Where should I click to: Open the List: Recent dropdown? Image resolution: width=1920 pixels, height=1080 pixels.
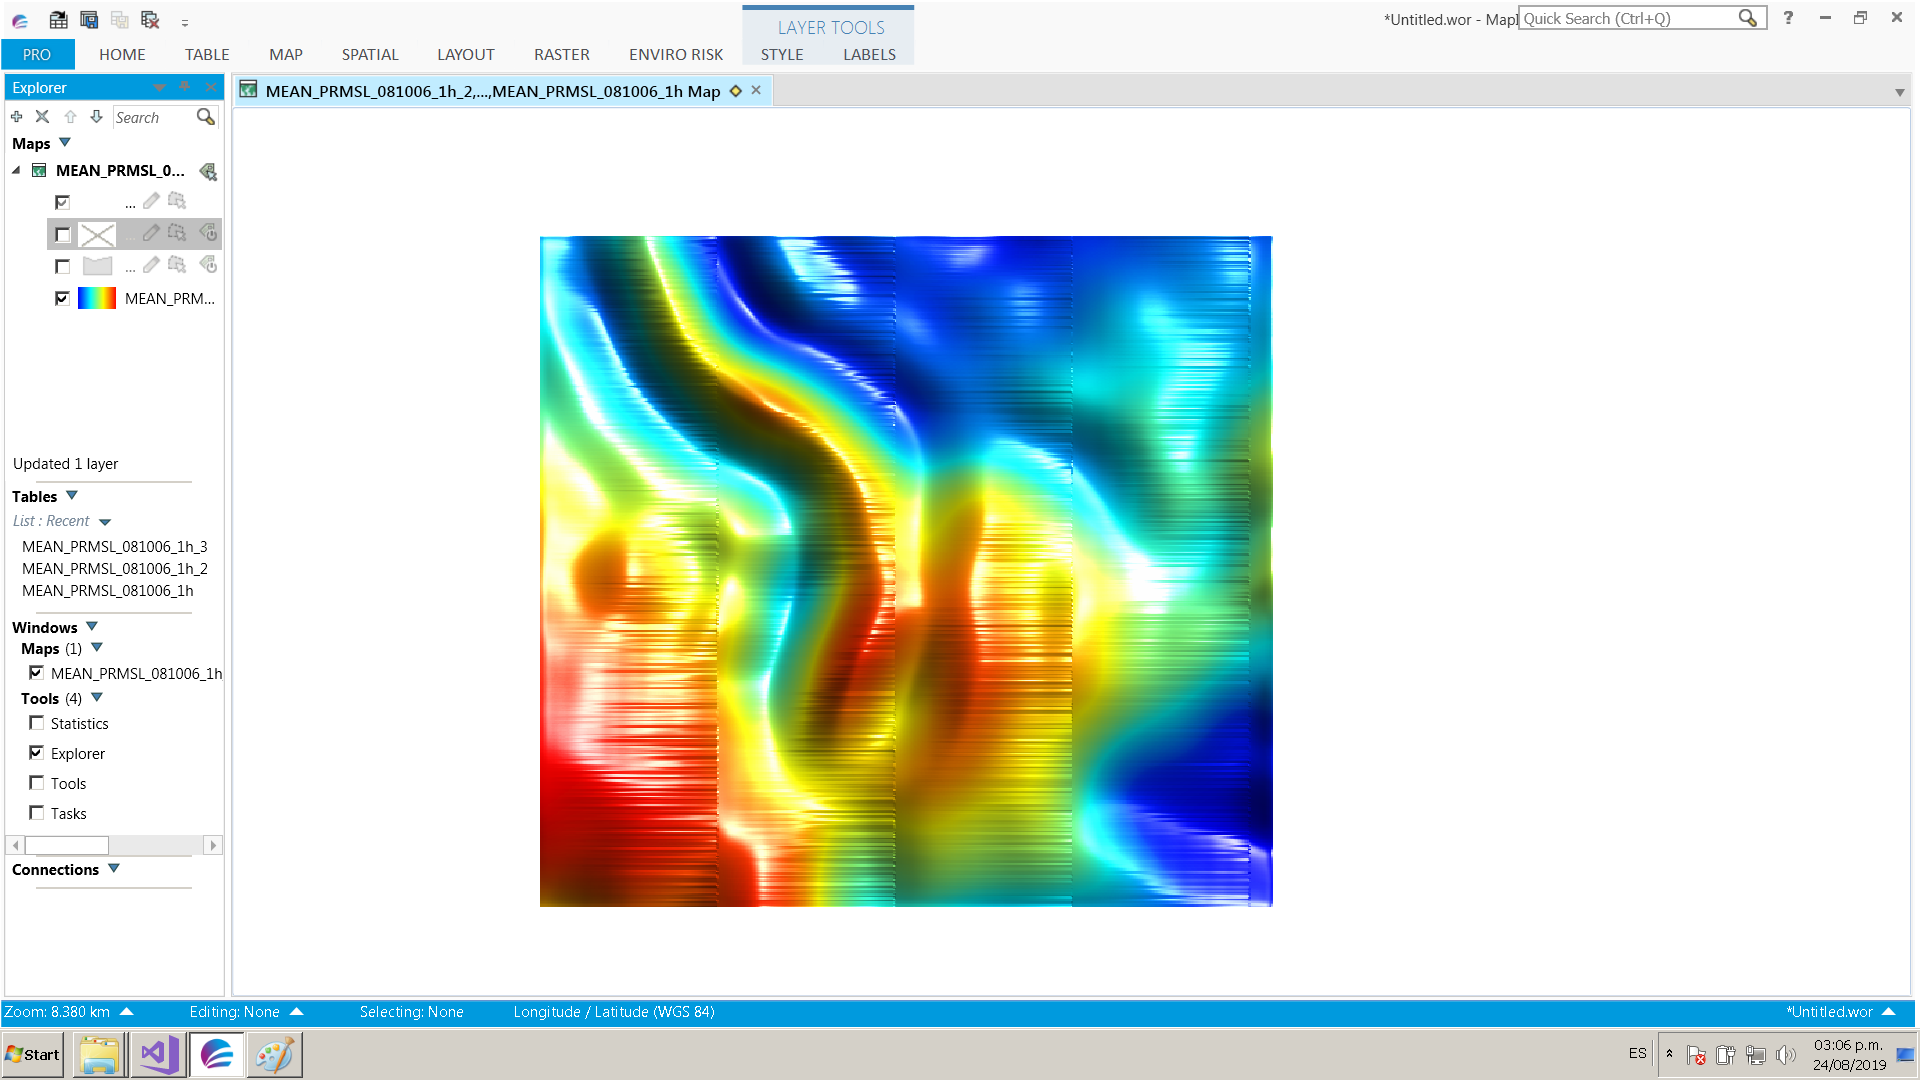click(x=105, y=522)
